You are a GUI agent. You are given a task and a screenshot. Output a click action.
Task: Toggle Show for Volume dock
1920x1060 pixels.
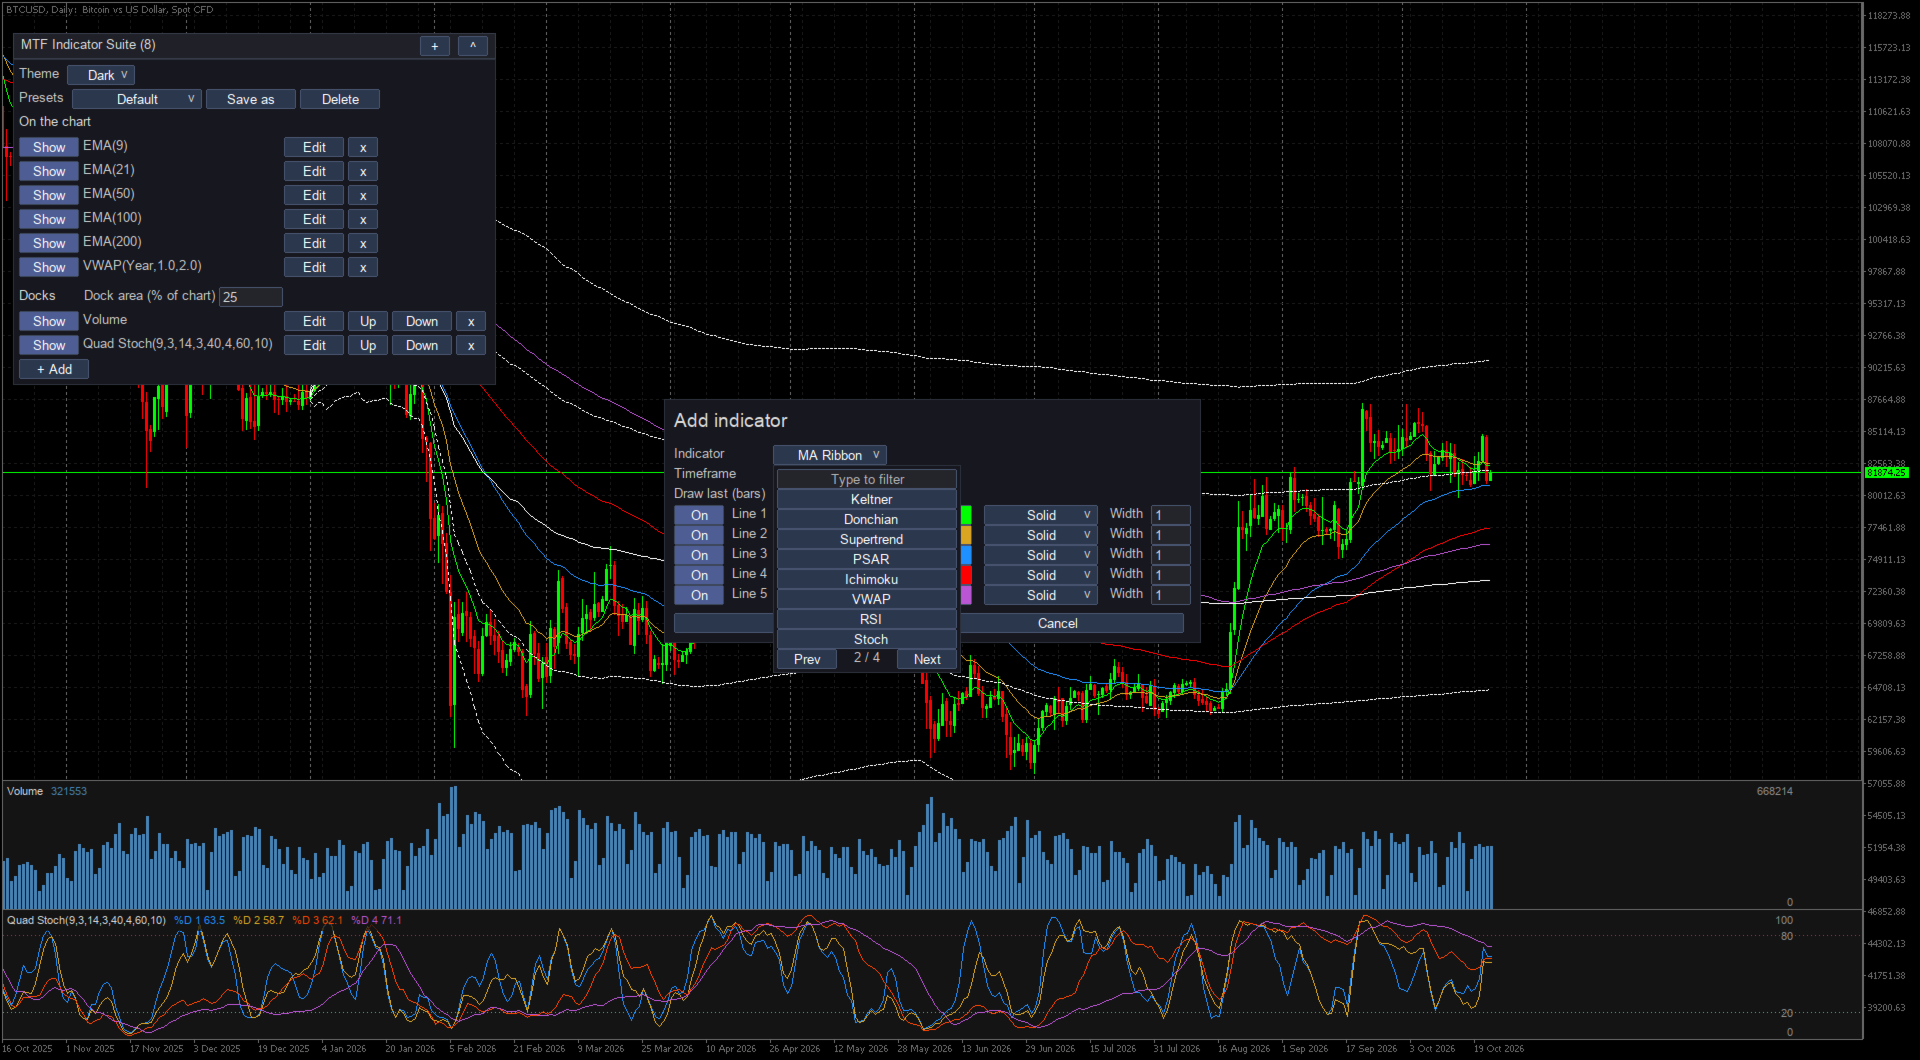pos(49,322)
